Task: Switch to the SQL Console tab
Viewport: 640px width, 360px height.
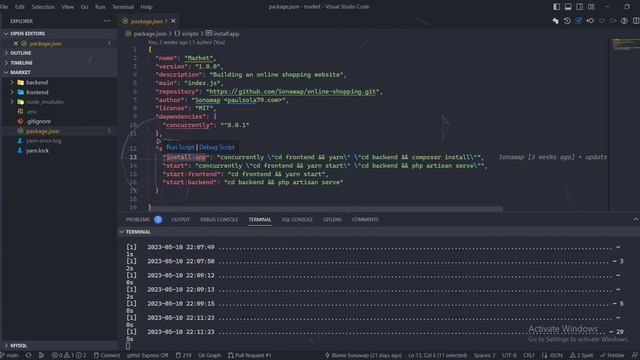Action: [x=297, y=220]
